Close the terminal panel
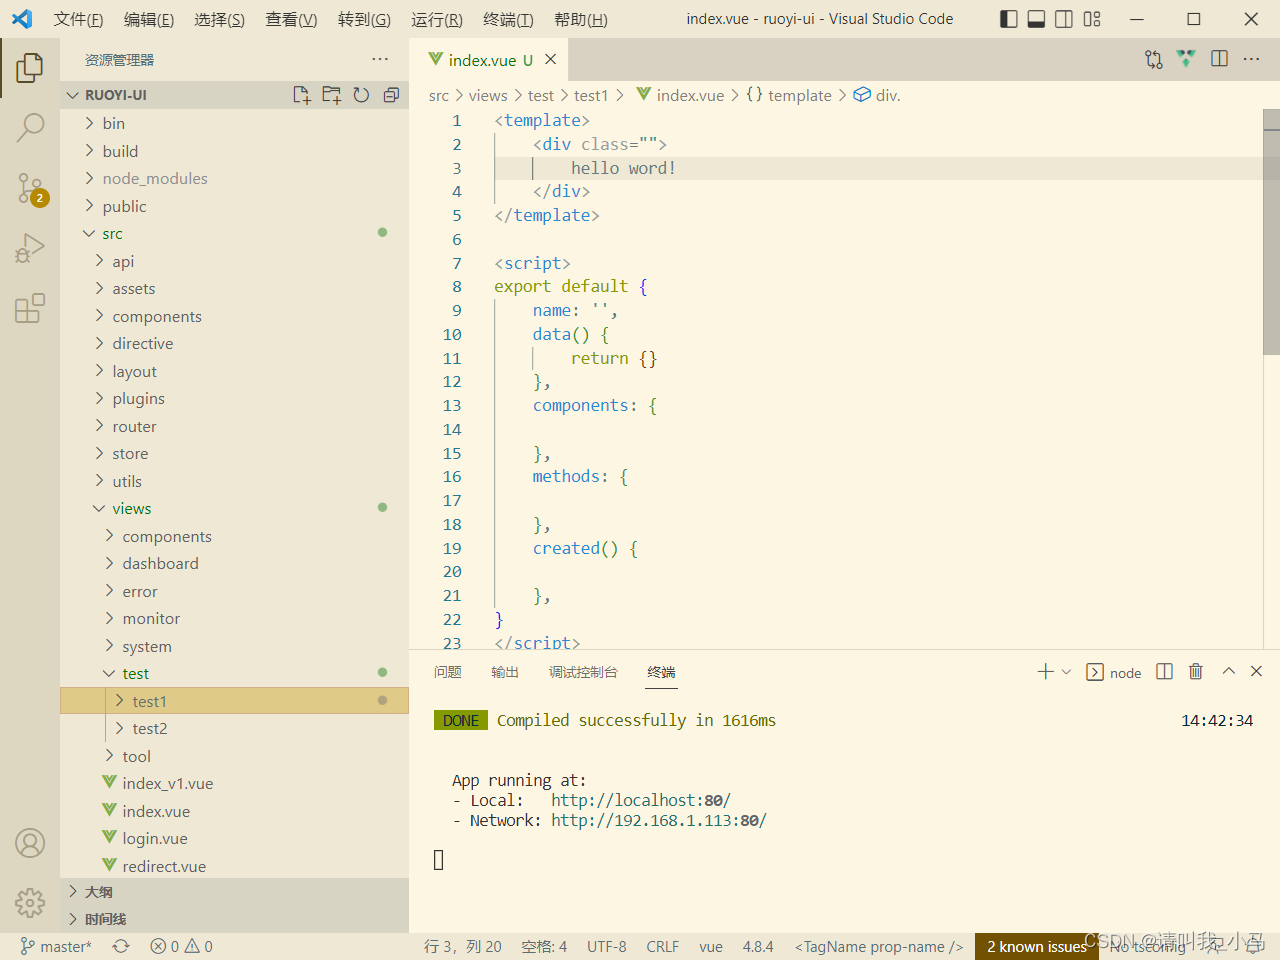The image size is (1280, 960). click(x=1257, y=672)
